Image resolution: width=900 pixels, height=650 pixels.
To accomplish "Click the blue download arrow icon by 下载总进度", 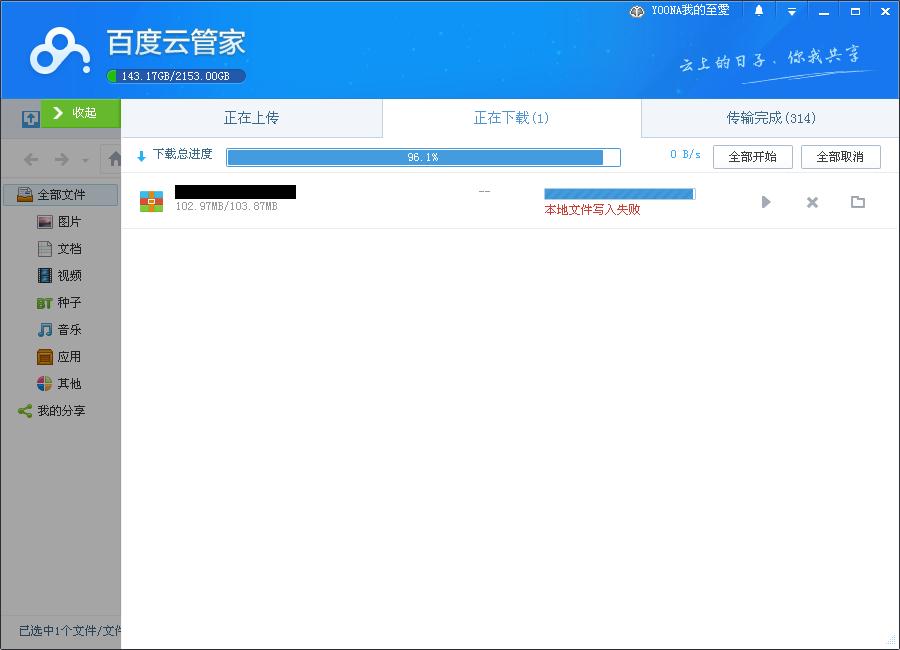I will pos(141,156).
